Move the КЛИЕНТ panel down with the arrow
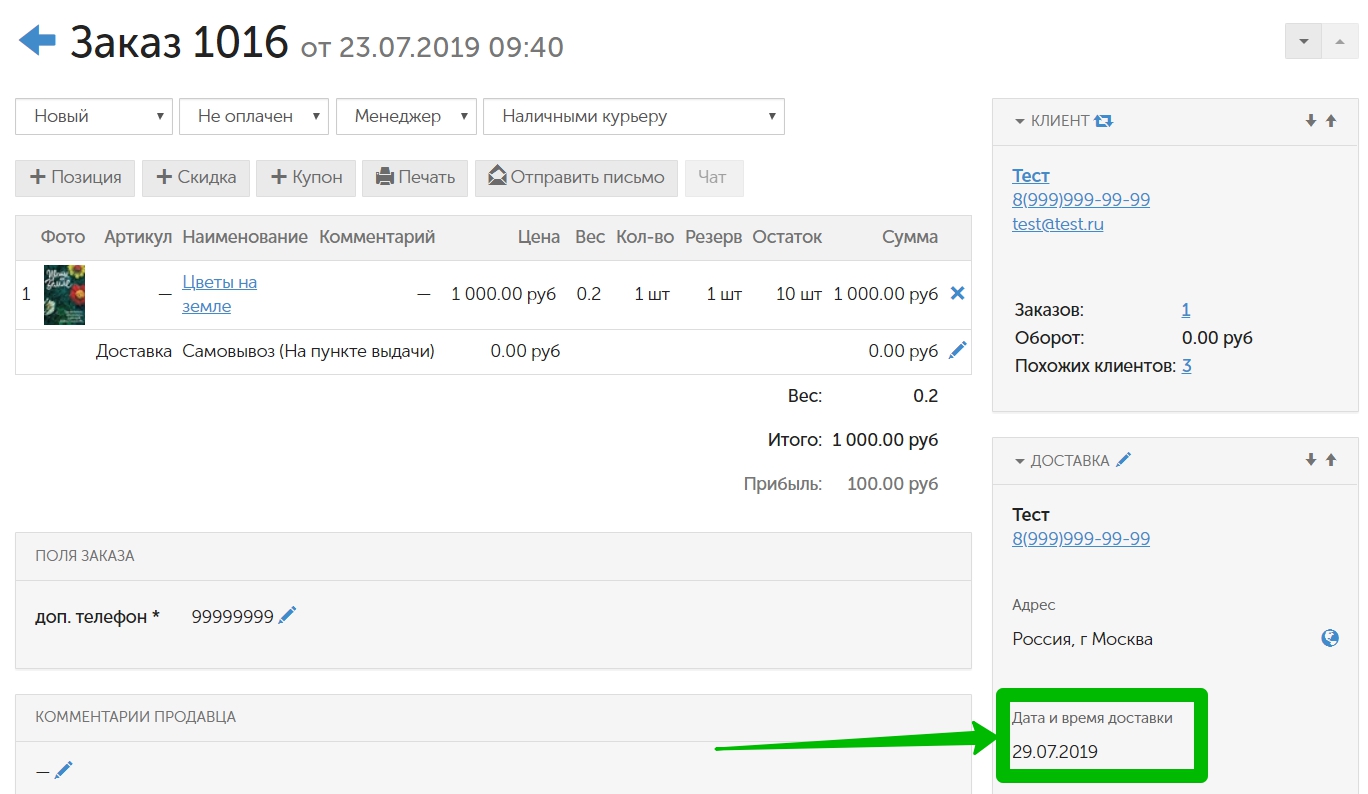1368x794 pixels. (x=1311, y=121)
